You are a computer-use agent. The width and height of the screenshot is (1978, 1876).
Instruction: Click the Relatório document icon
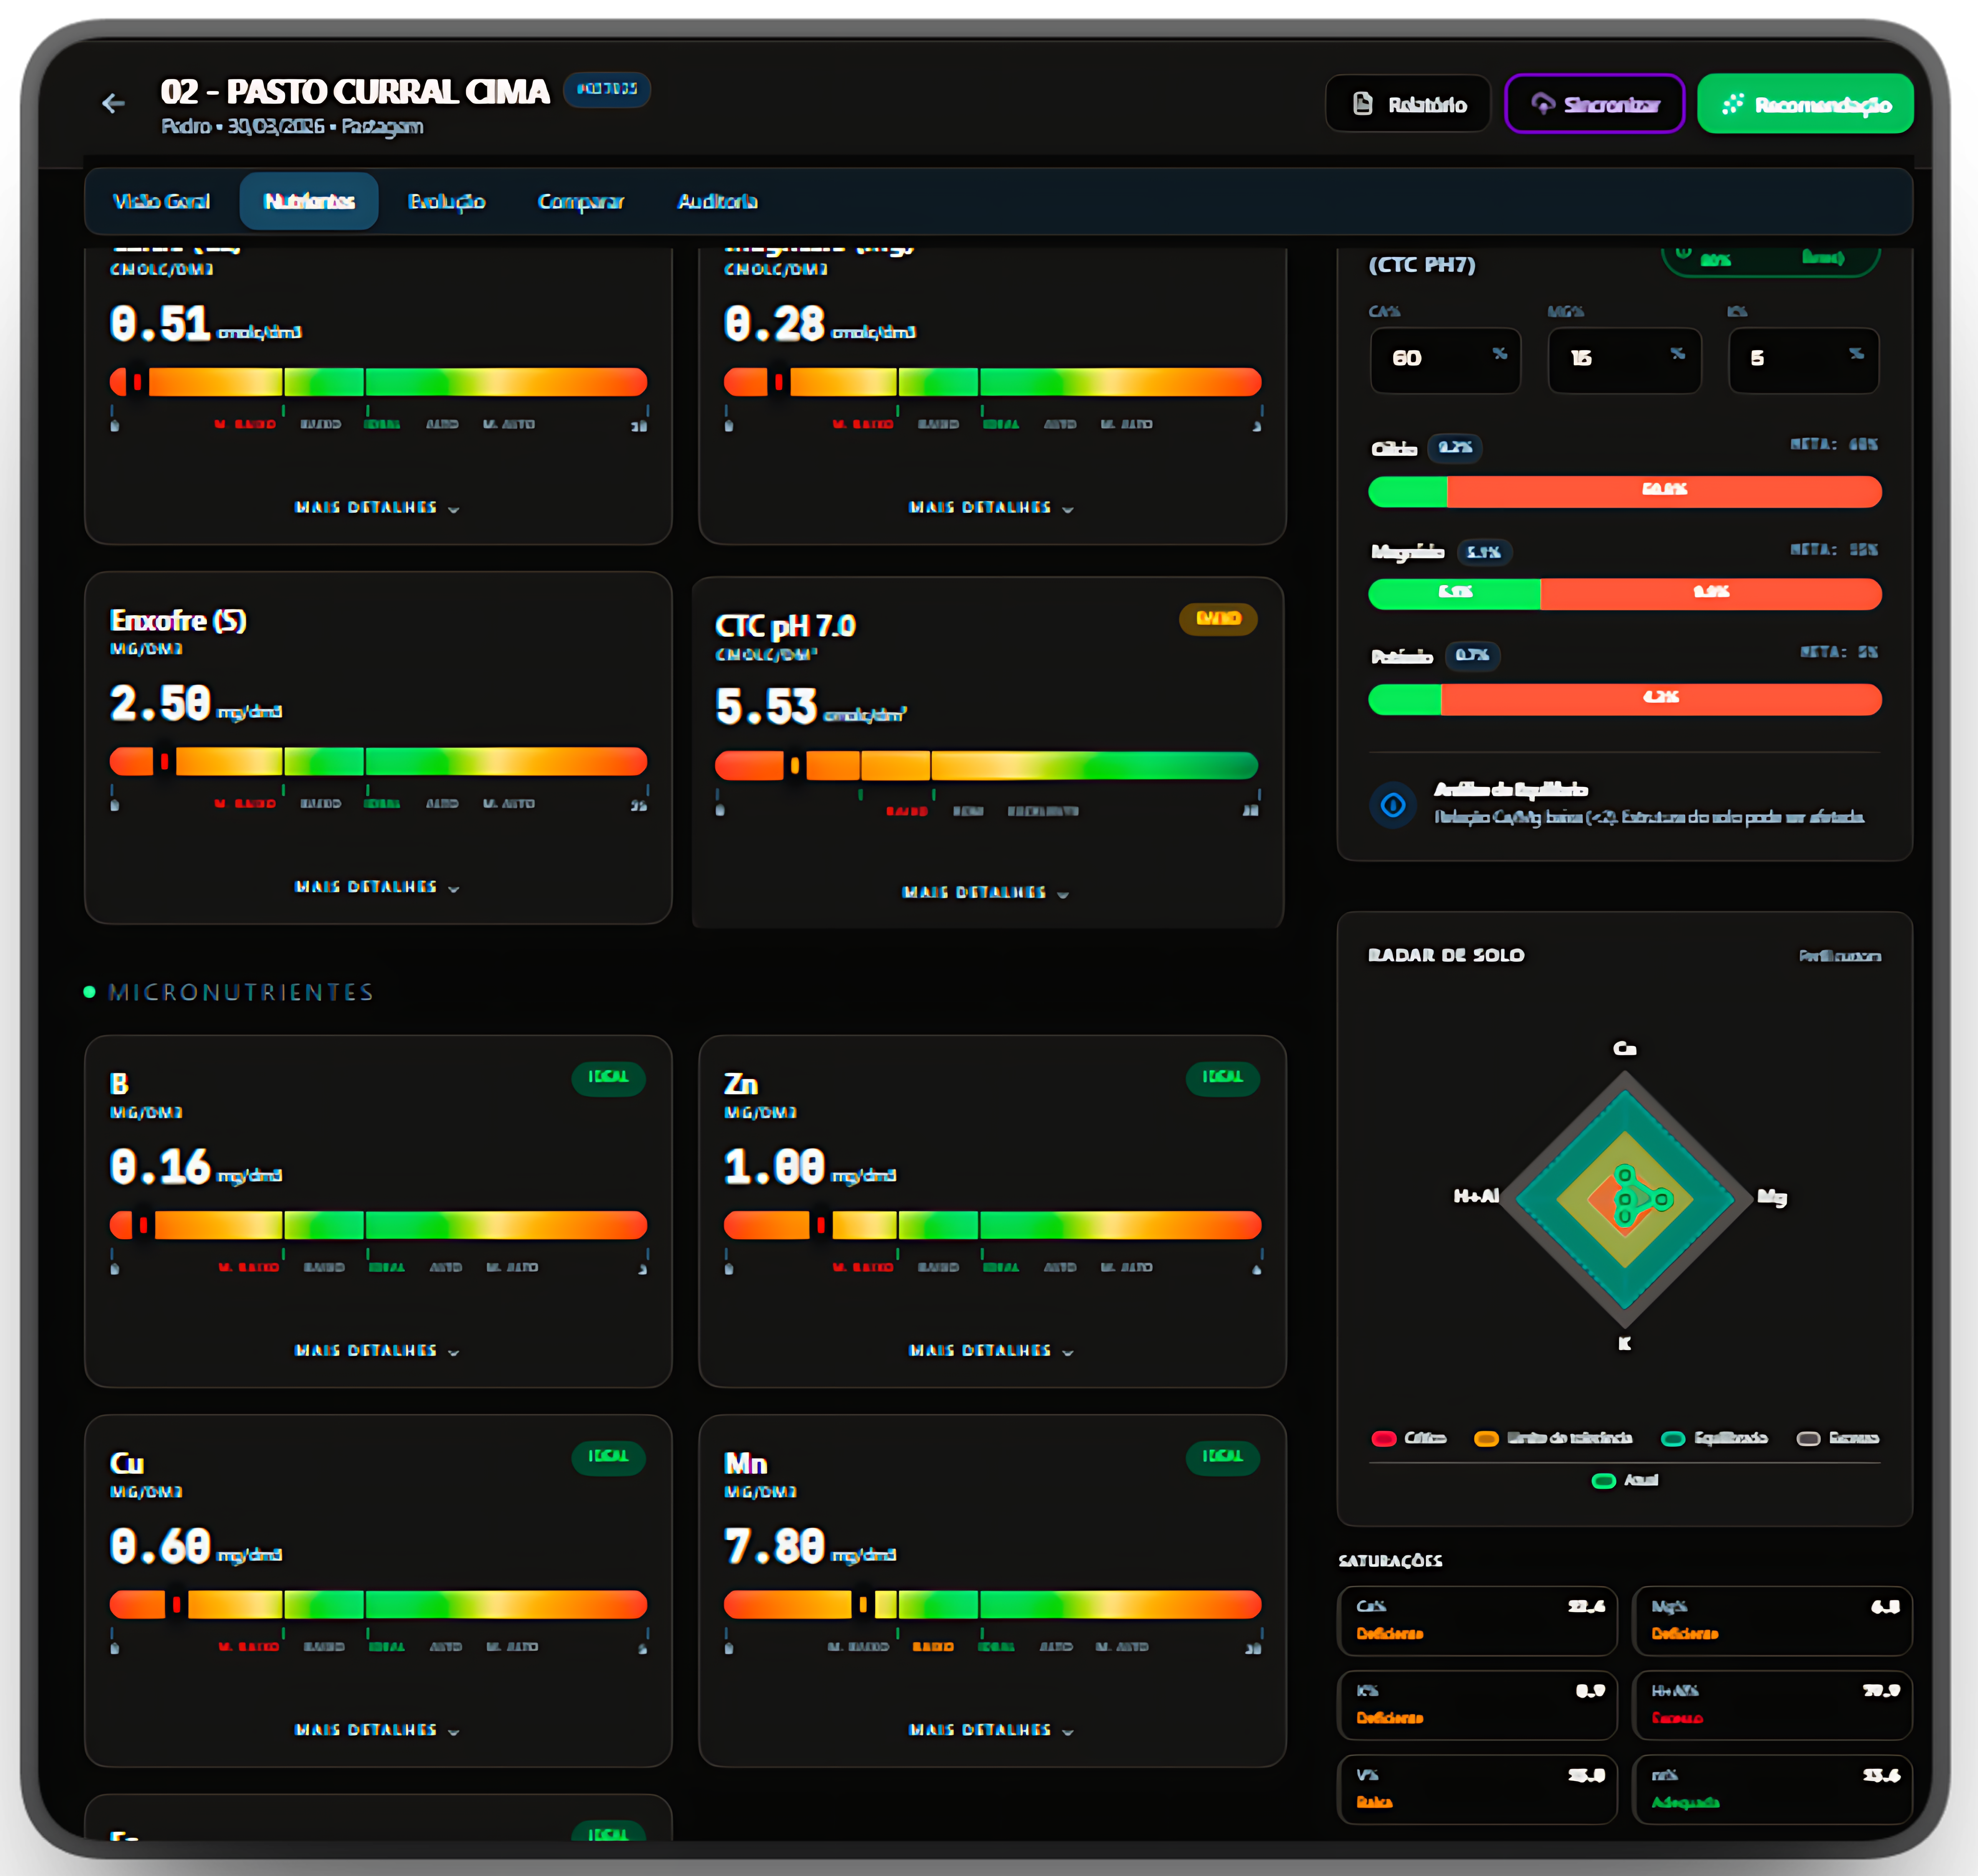[1362, 104]
